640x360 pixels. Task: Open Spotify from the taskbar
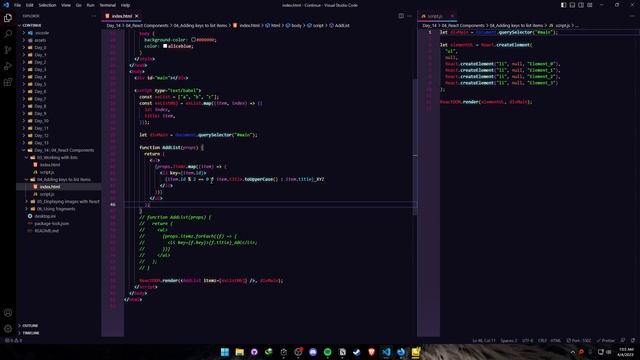point(328,352)
